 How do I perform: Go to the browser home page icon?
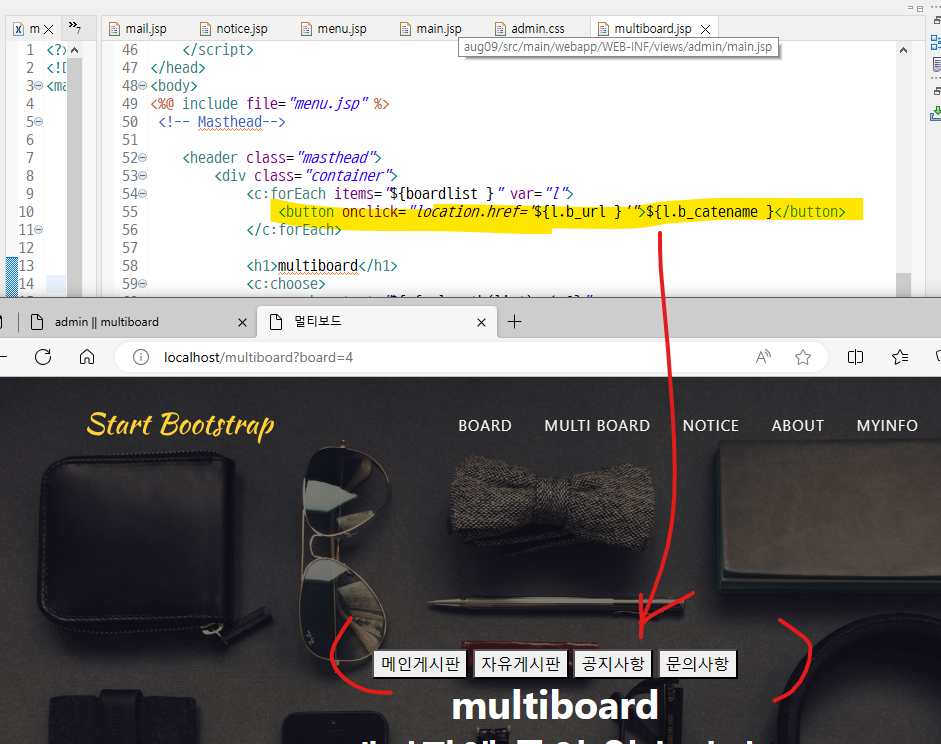pyautogui.click(x=87, y=358)
